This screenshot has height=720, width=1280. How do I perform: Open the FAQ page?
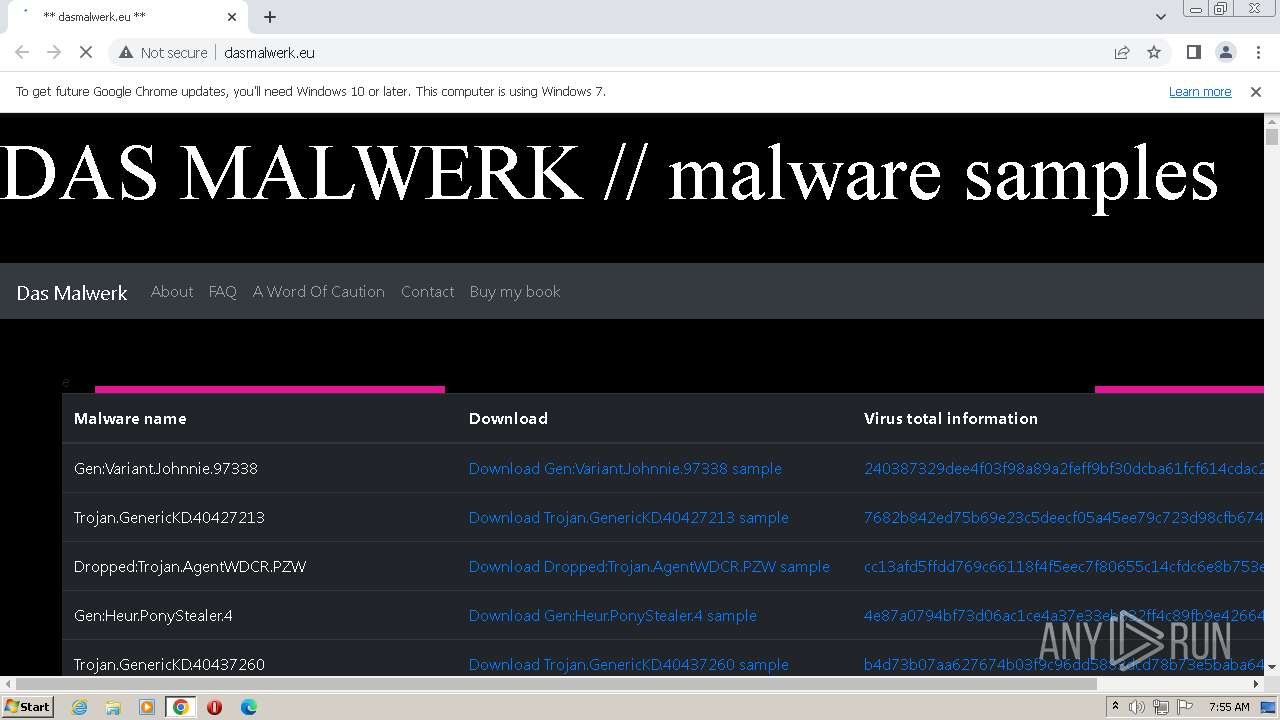[222, 291]
